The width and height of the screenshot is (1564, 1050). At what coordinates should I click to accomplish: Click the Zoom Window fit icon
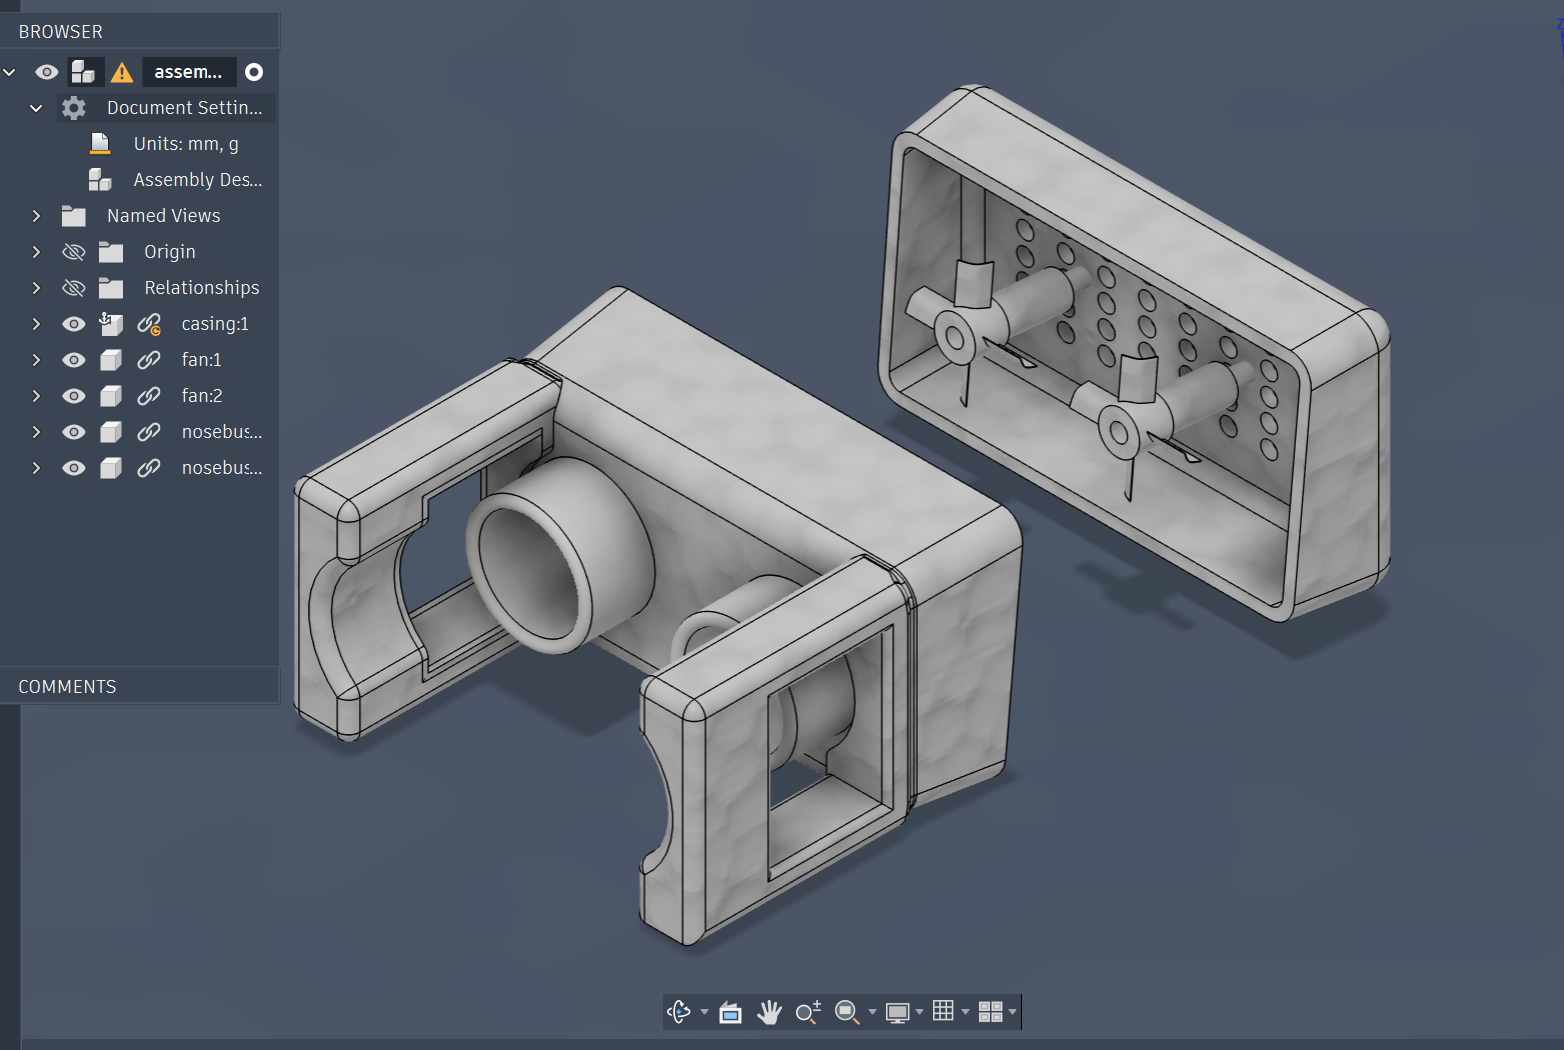pyautogui.click(x=846, y=1012)
